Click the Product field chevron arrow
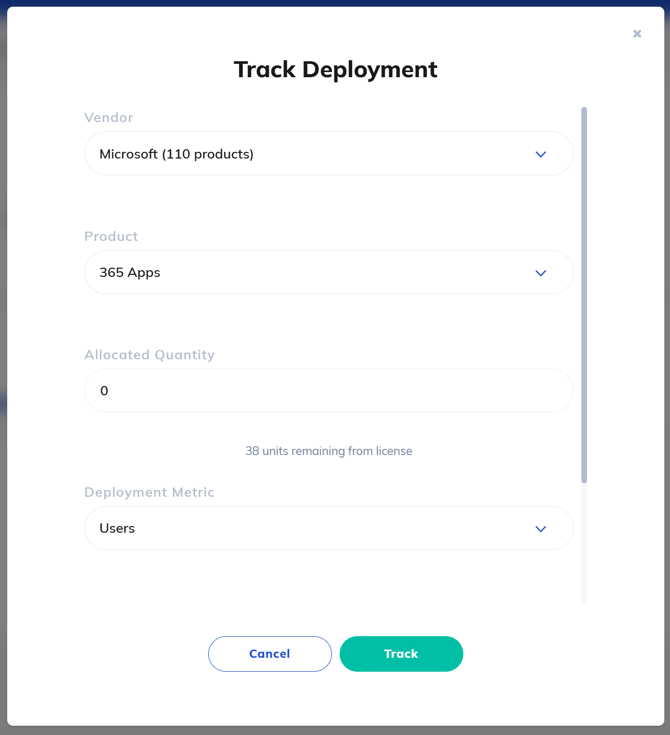Screen dimensions: 670x735 coord(540,273)
